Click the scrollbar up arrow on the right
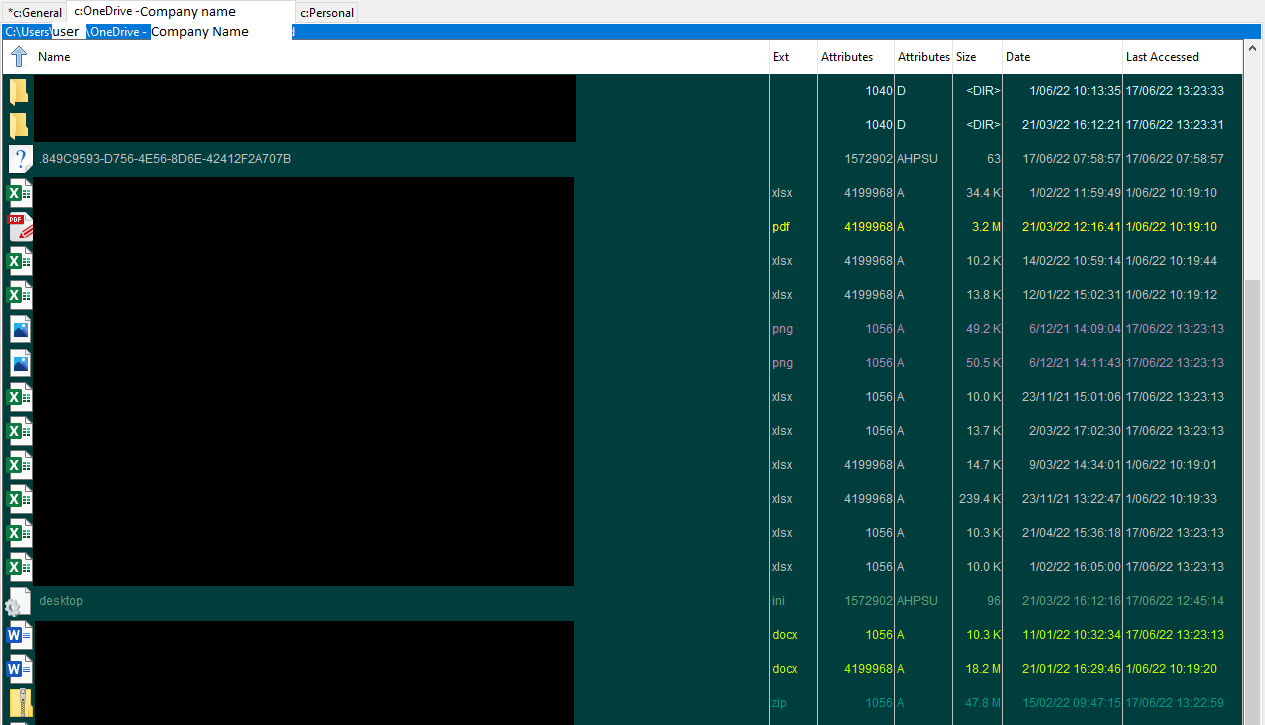This screenshot has width=1265, height=725. [x=1253, y=46]
